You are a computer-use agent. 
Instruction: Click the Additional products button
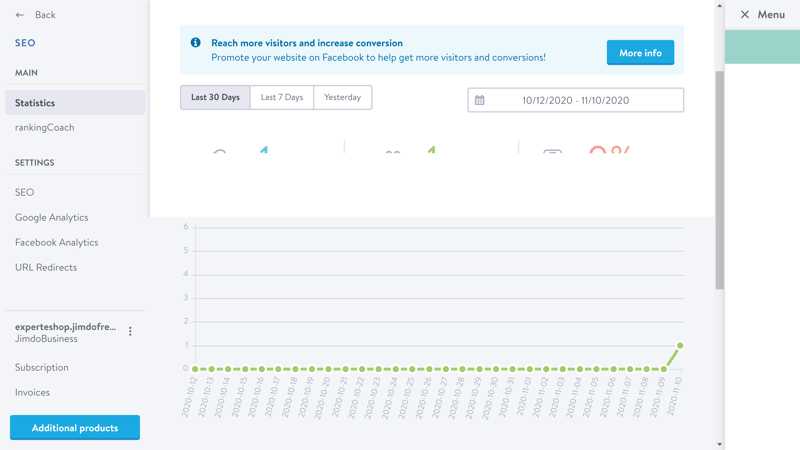75,428
